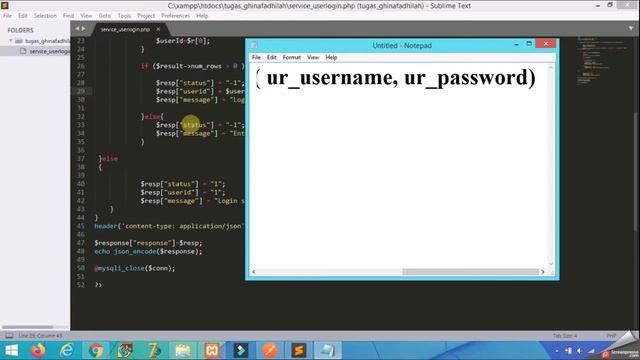Open Sublime Text File menu
This screenshot has width=640, height=360.
7,16
